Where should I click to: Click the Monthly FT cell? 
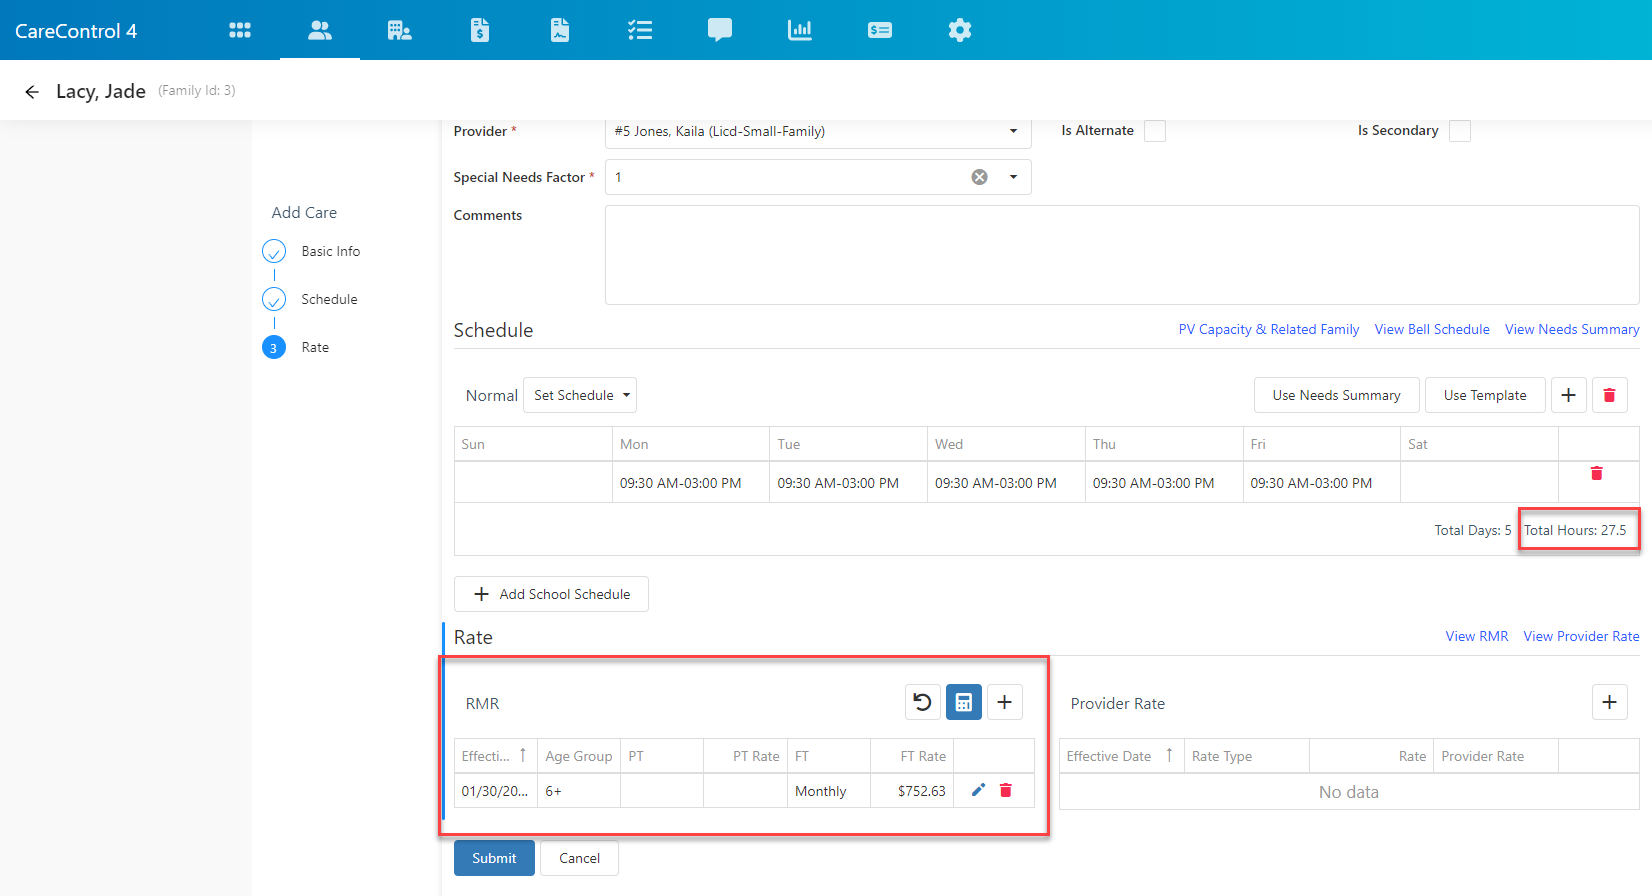[829, 791]
